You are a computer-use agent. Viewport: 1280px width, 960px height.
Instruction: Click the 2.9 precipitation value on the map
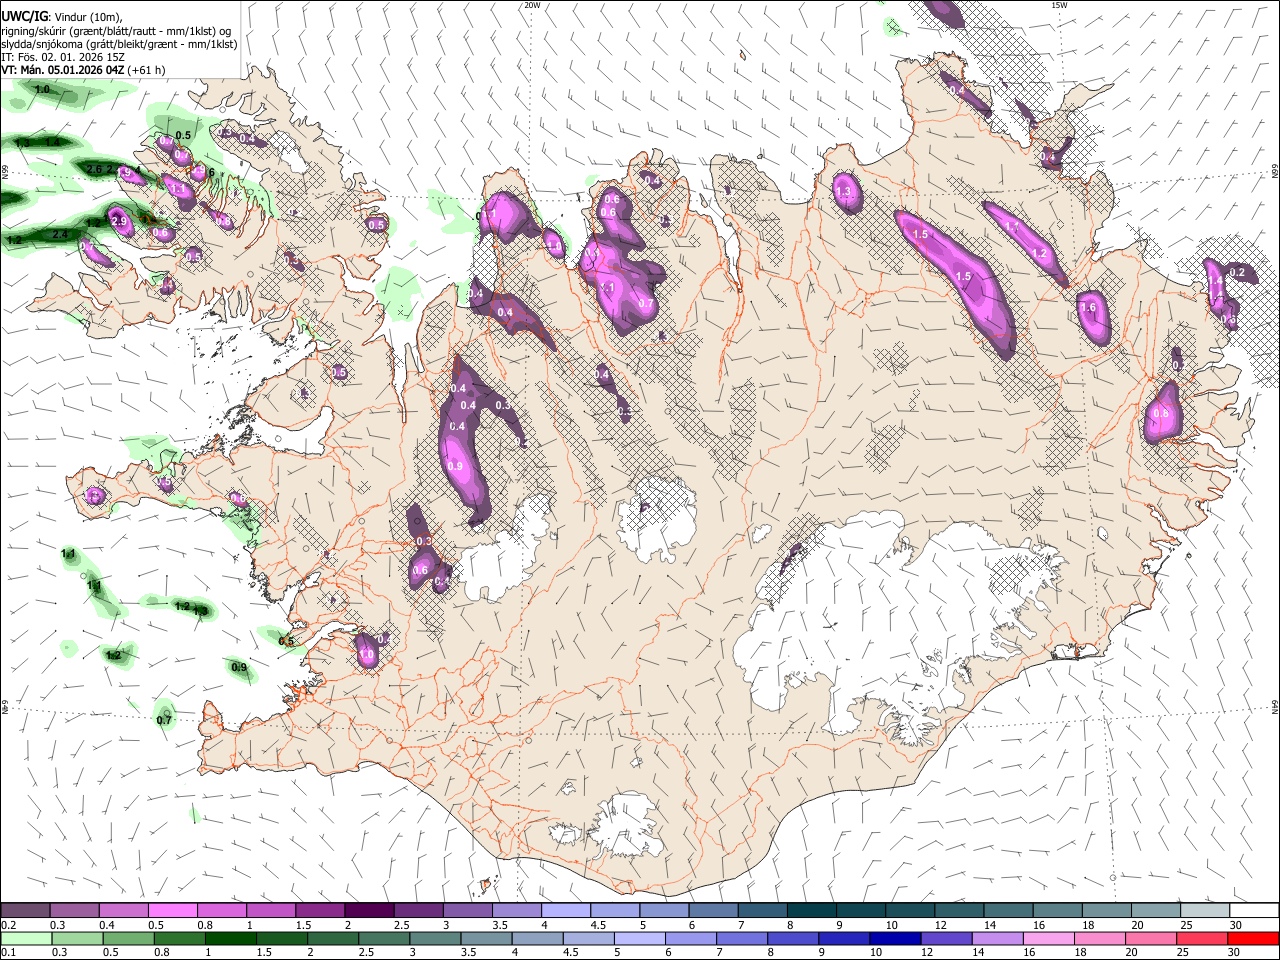118,221
